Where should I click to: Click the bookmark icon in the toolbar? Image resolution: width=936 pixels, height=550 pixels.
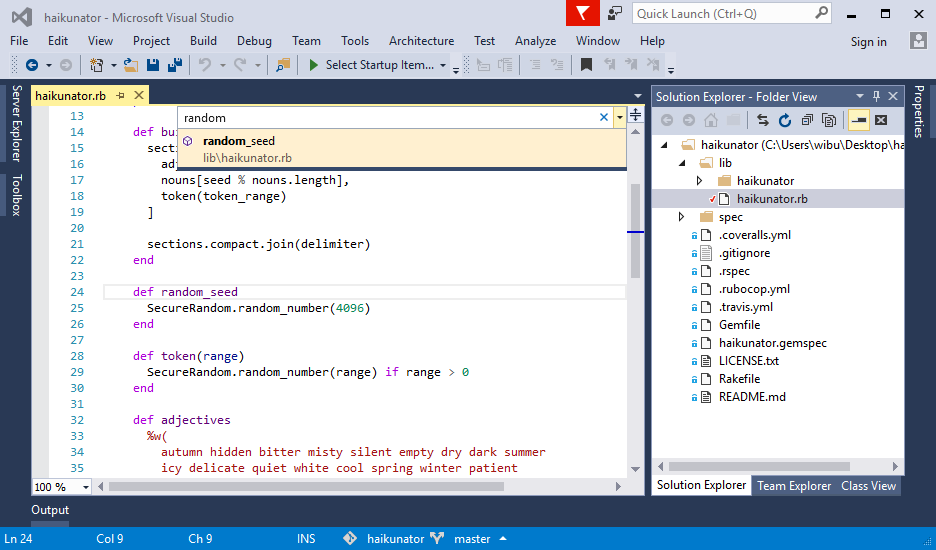pyautogui.click(x=587, y=65)
